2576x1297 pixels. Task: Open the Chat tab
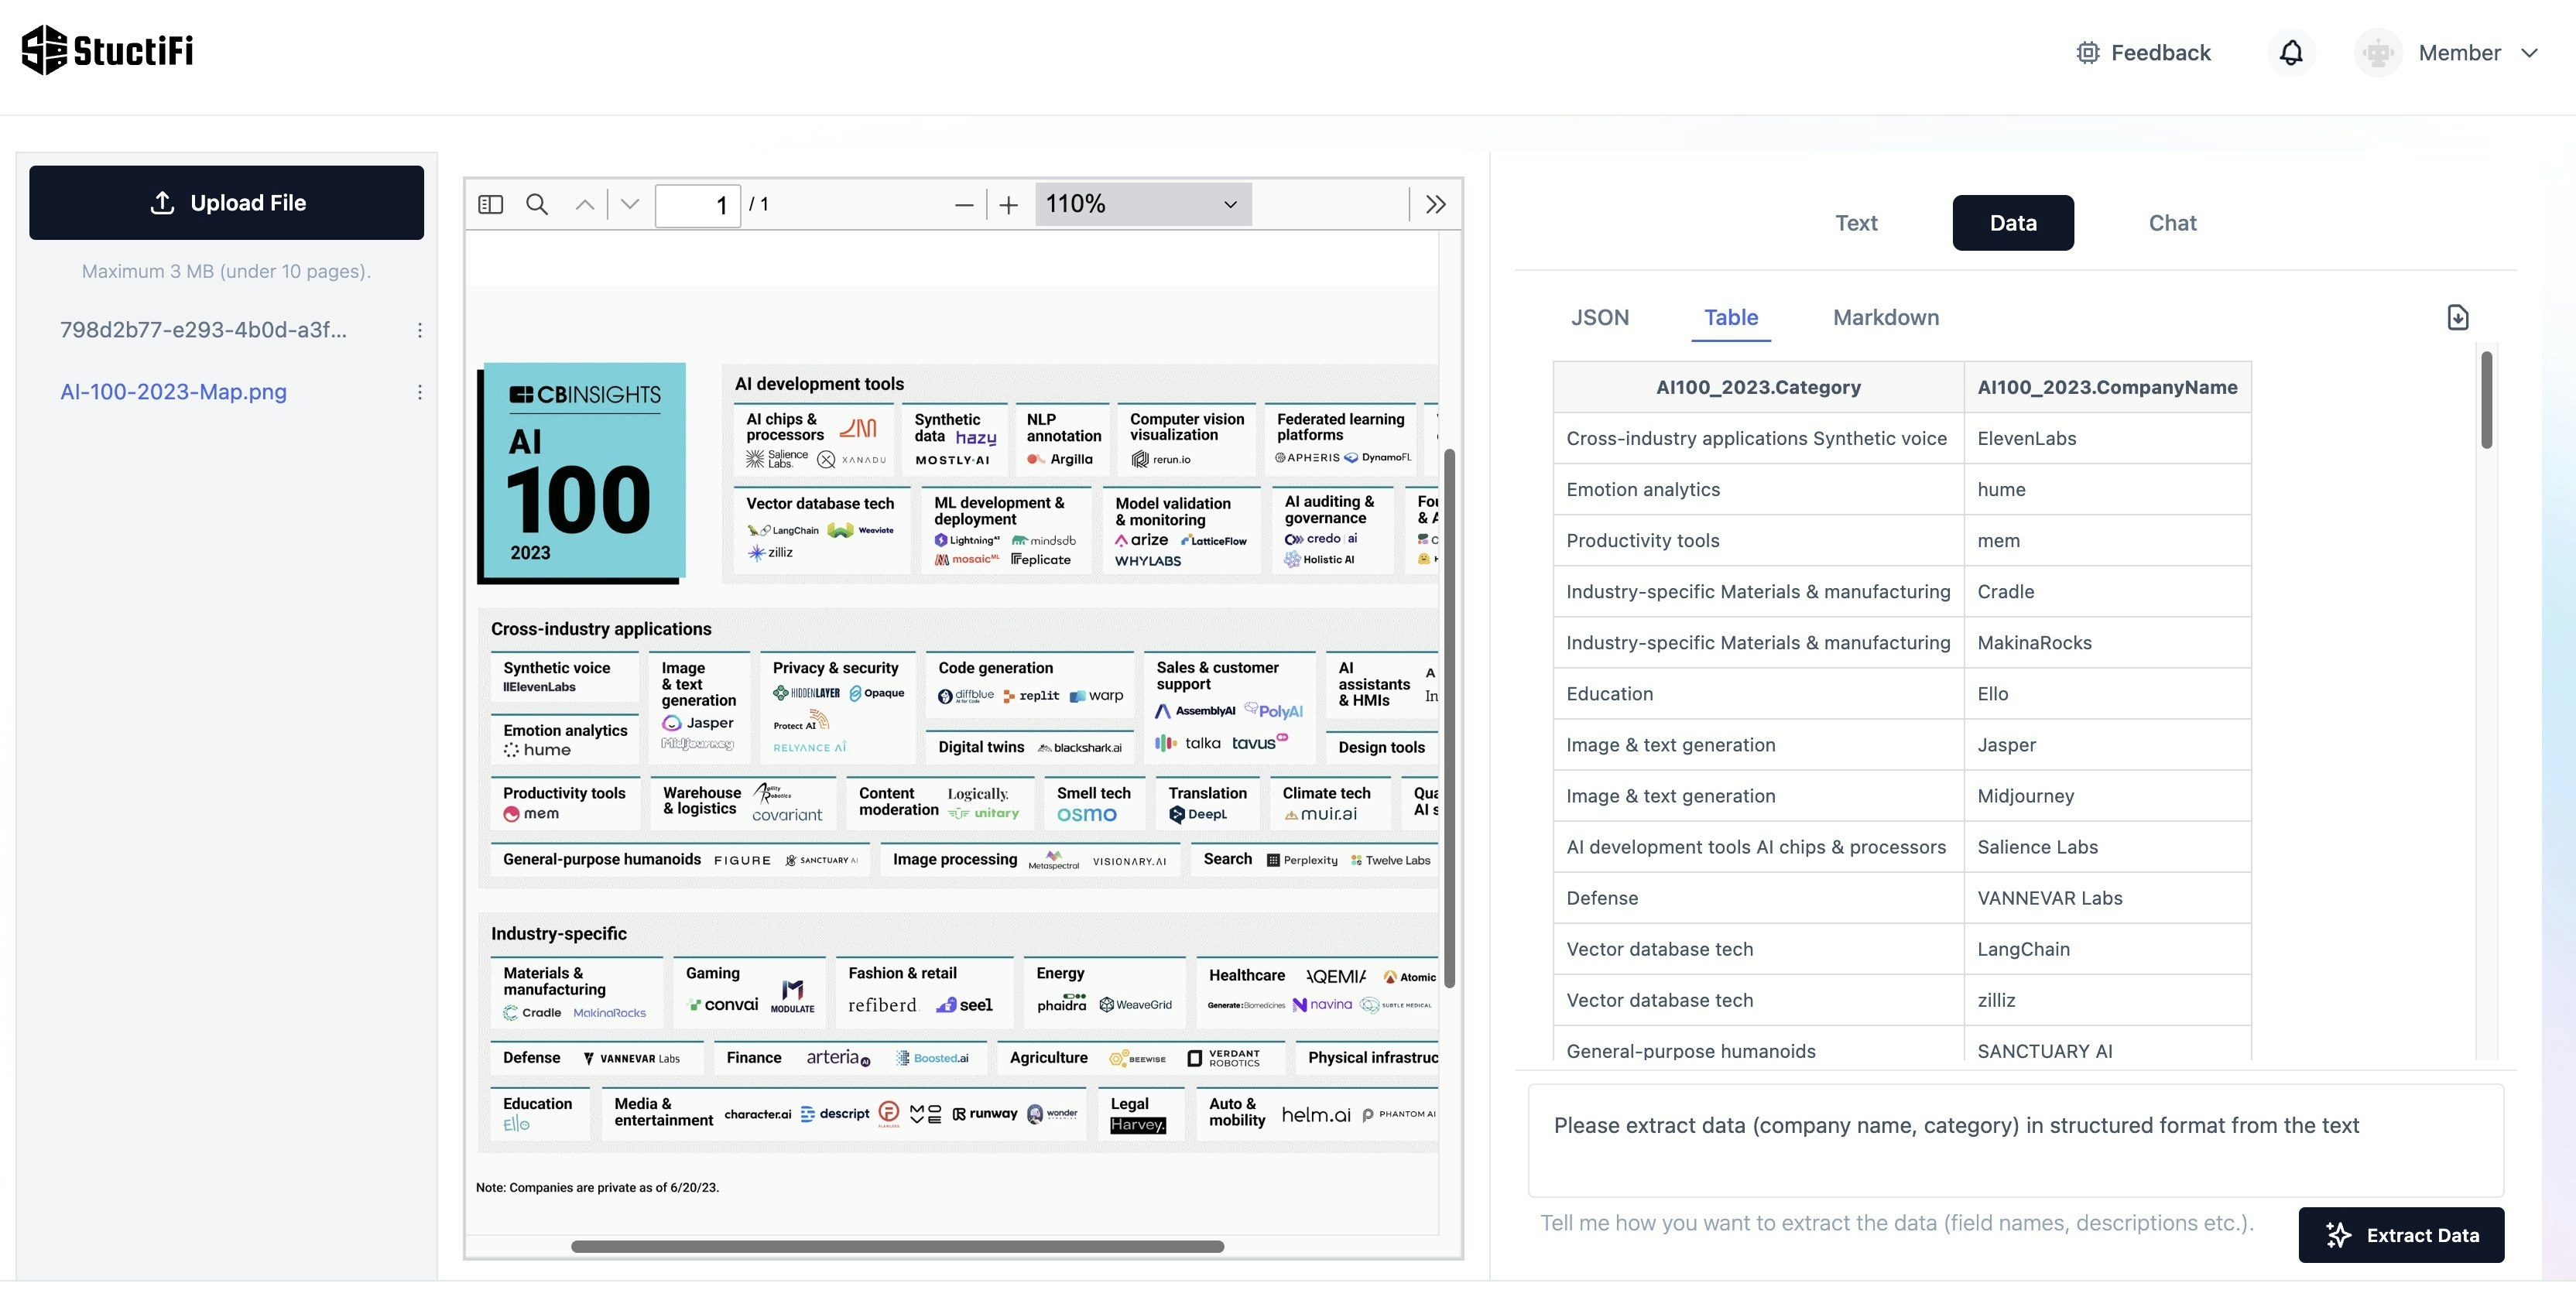[x=2172, y=223]
